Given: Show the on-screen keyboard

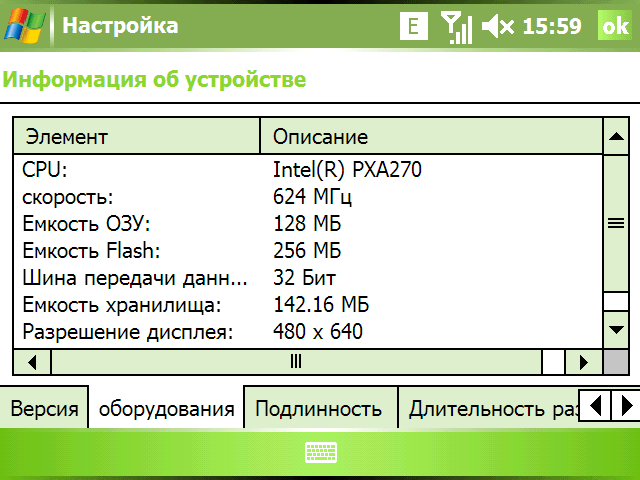Looking at the screenshot, I should coord(320,453).
